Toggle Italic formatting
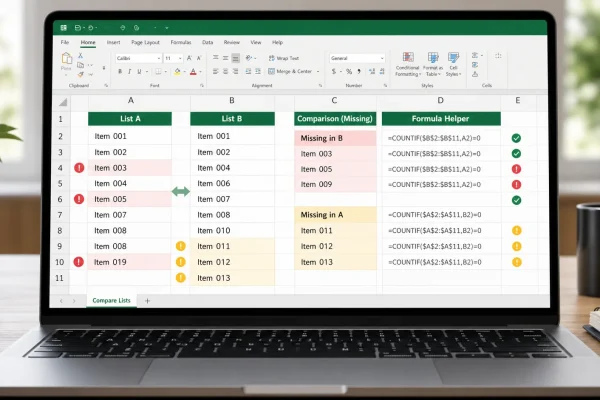The width and height of the screenshot is (600, 400). click(x=129, y=72)
